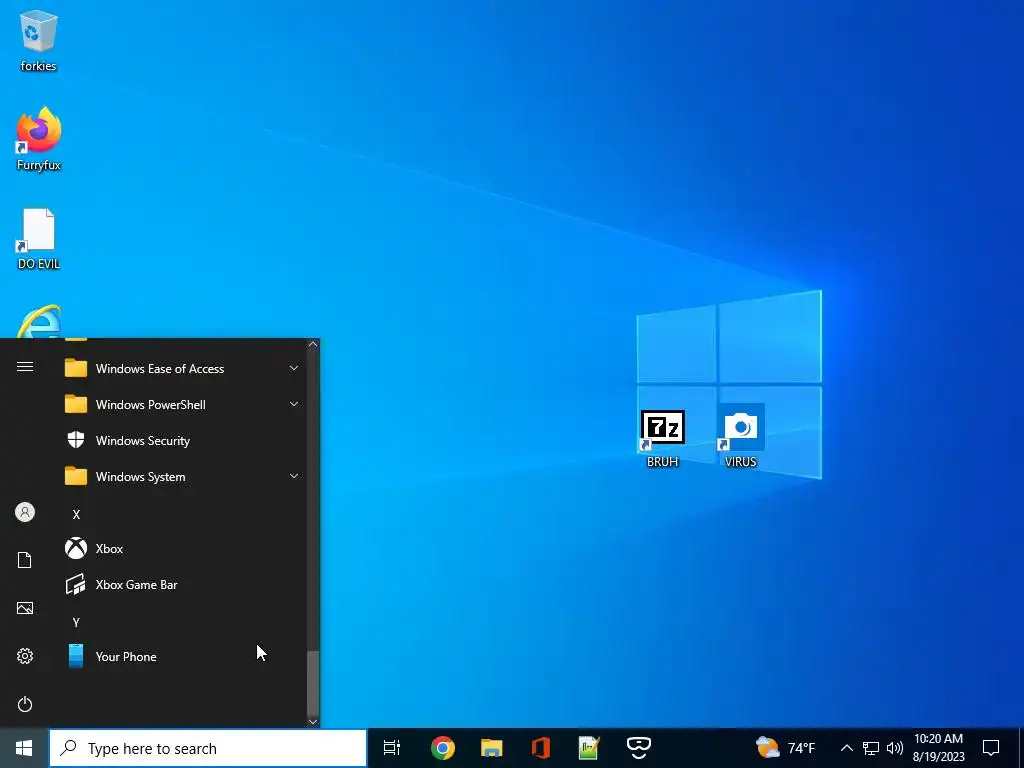Open network status tray icon

(871, 748)
